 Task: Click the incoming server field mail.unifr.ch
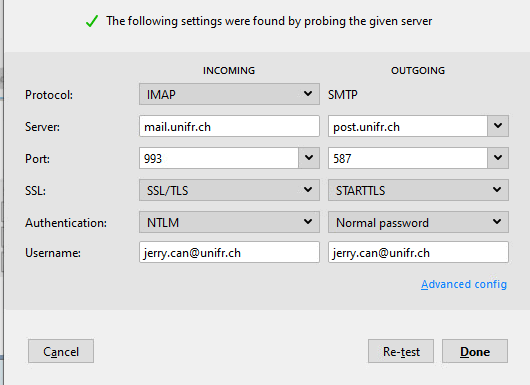pos(229,126)
